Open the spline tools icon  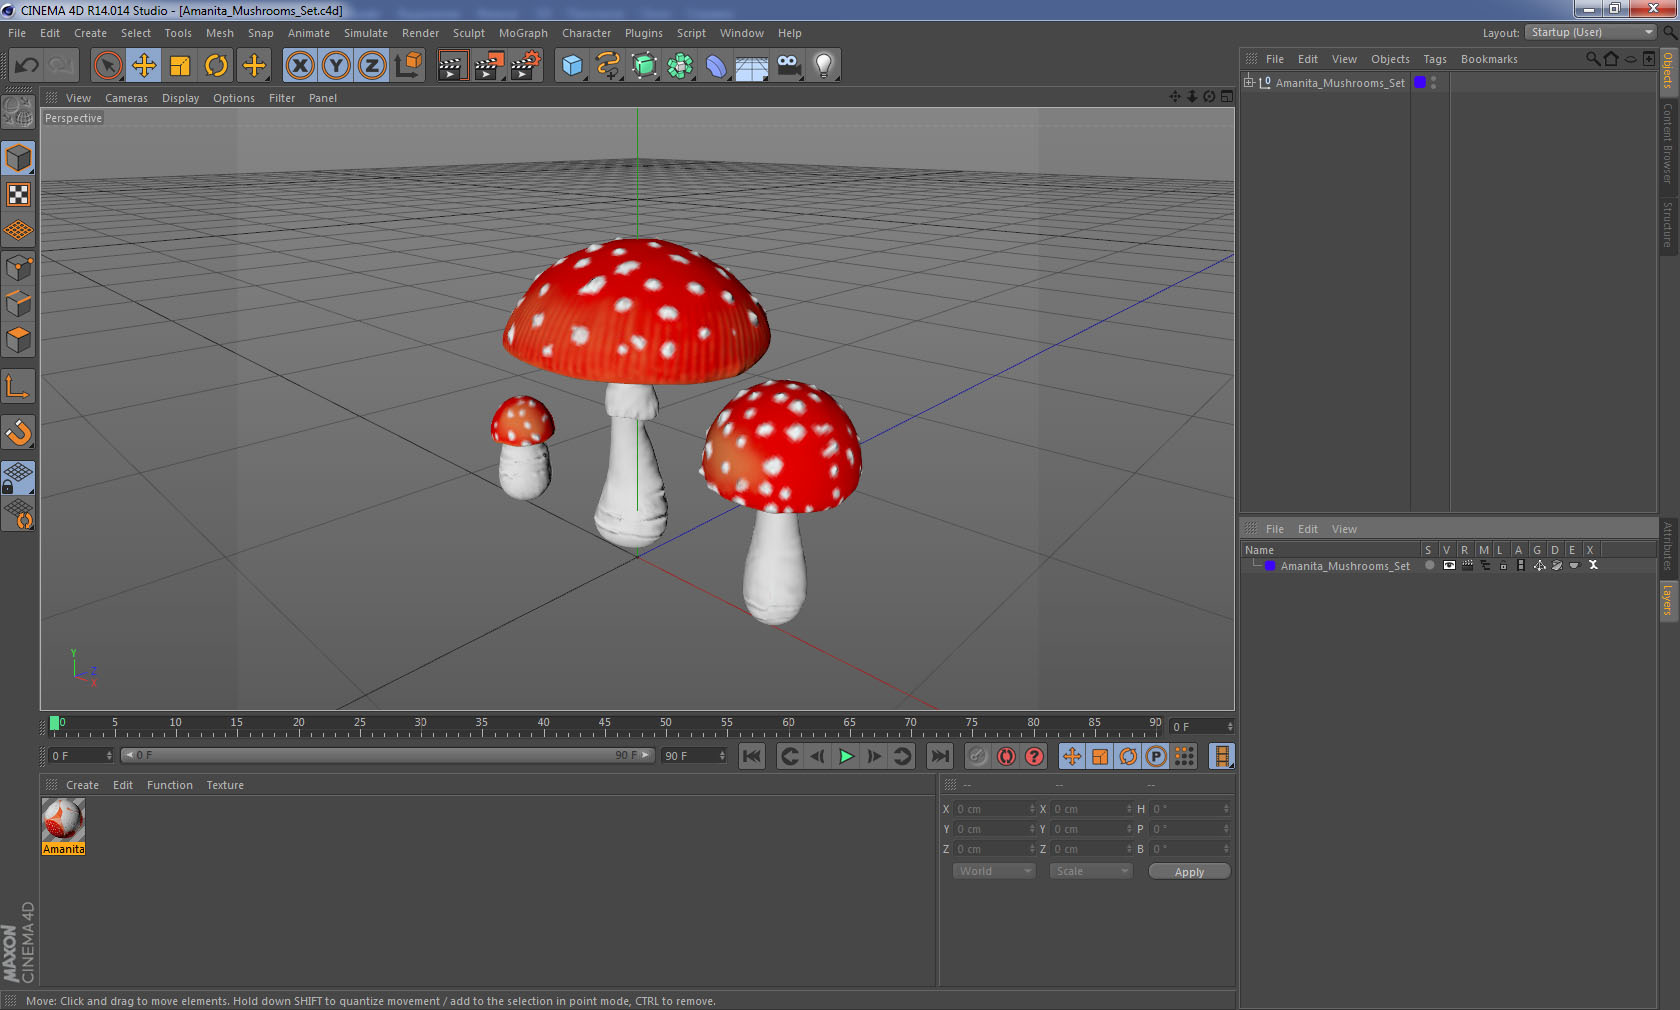pyautogui.click(x=608, y=66)
